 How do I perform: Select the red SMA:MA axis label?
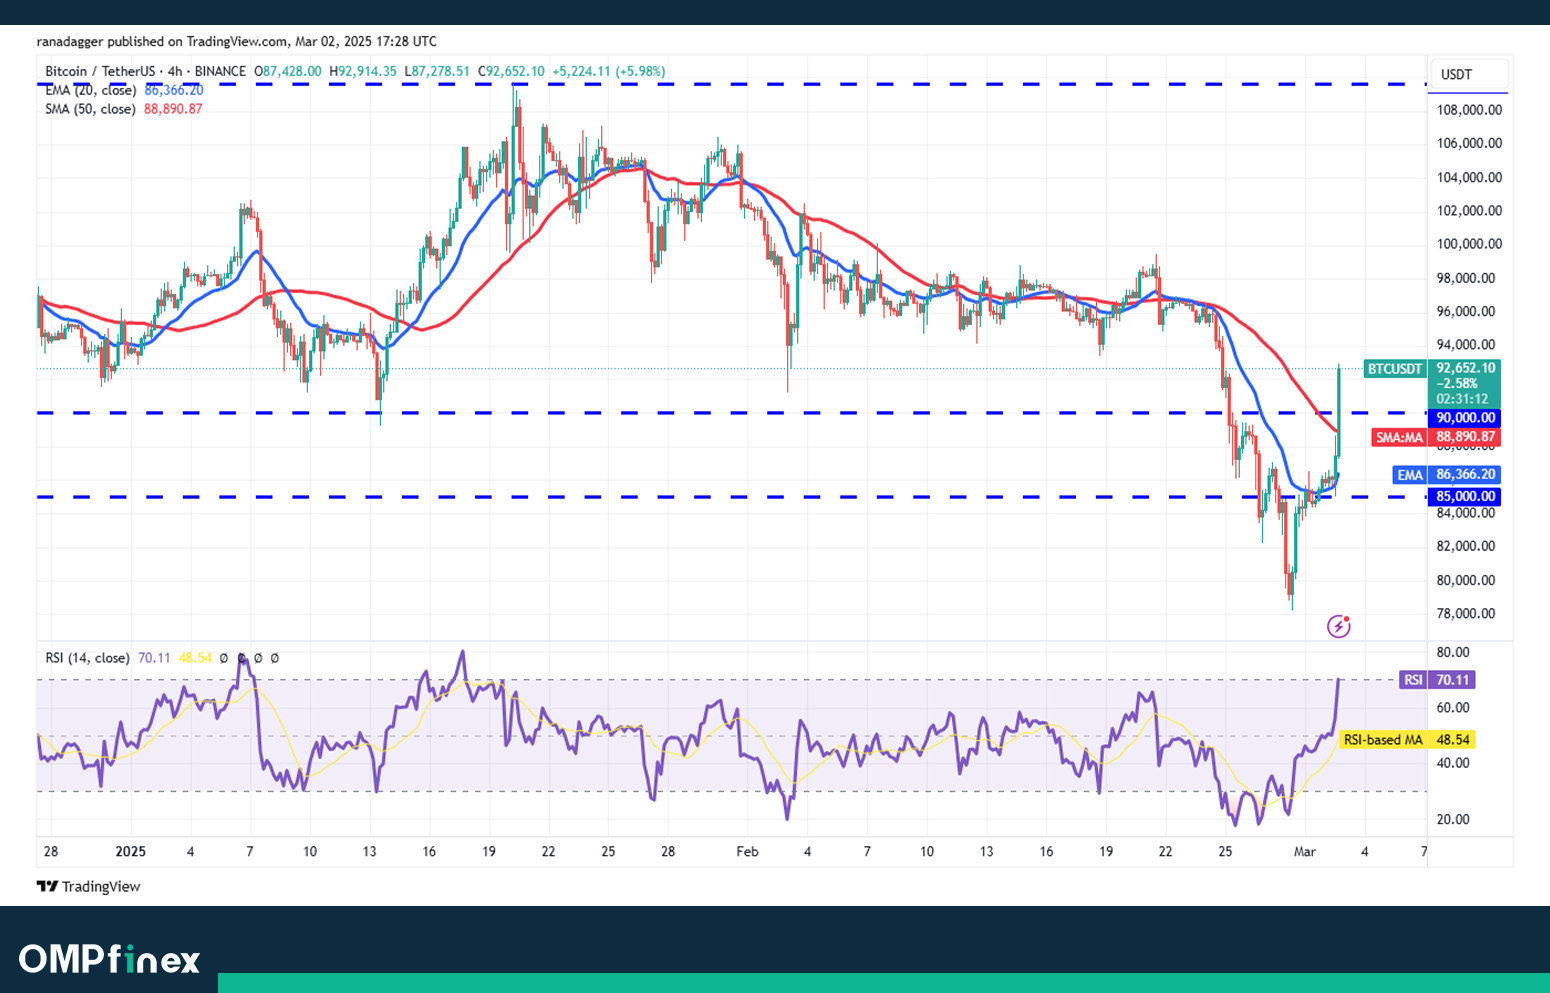(x=1398, y=437)
